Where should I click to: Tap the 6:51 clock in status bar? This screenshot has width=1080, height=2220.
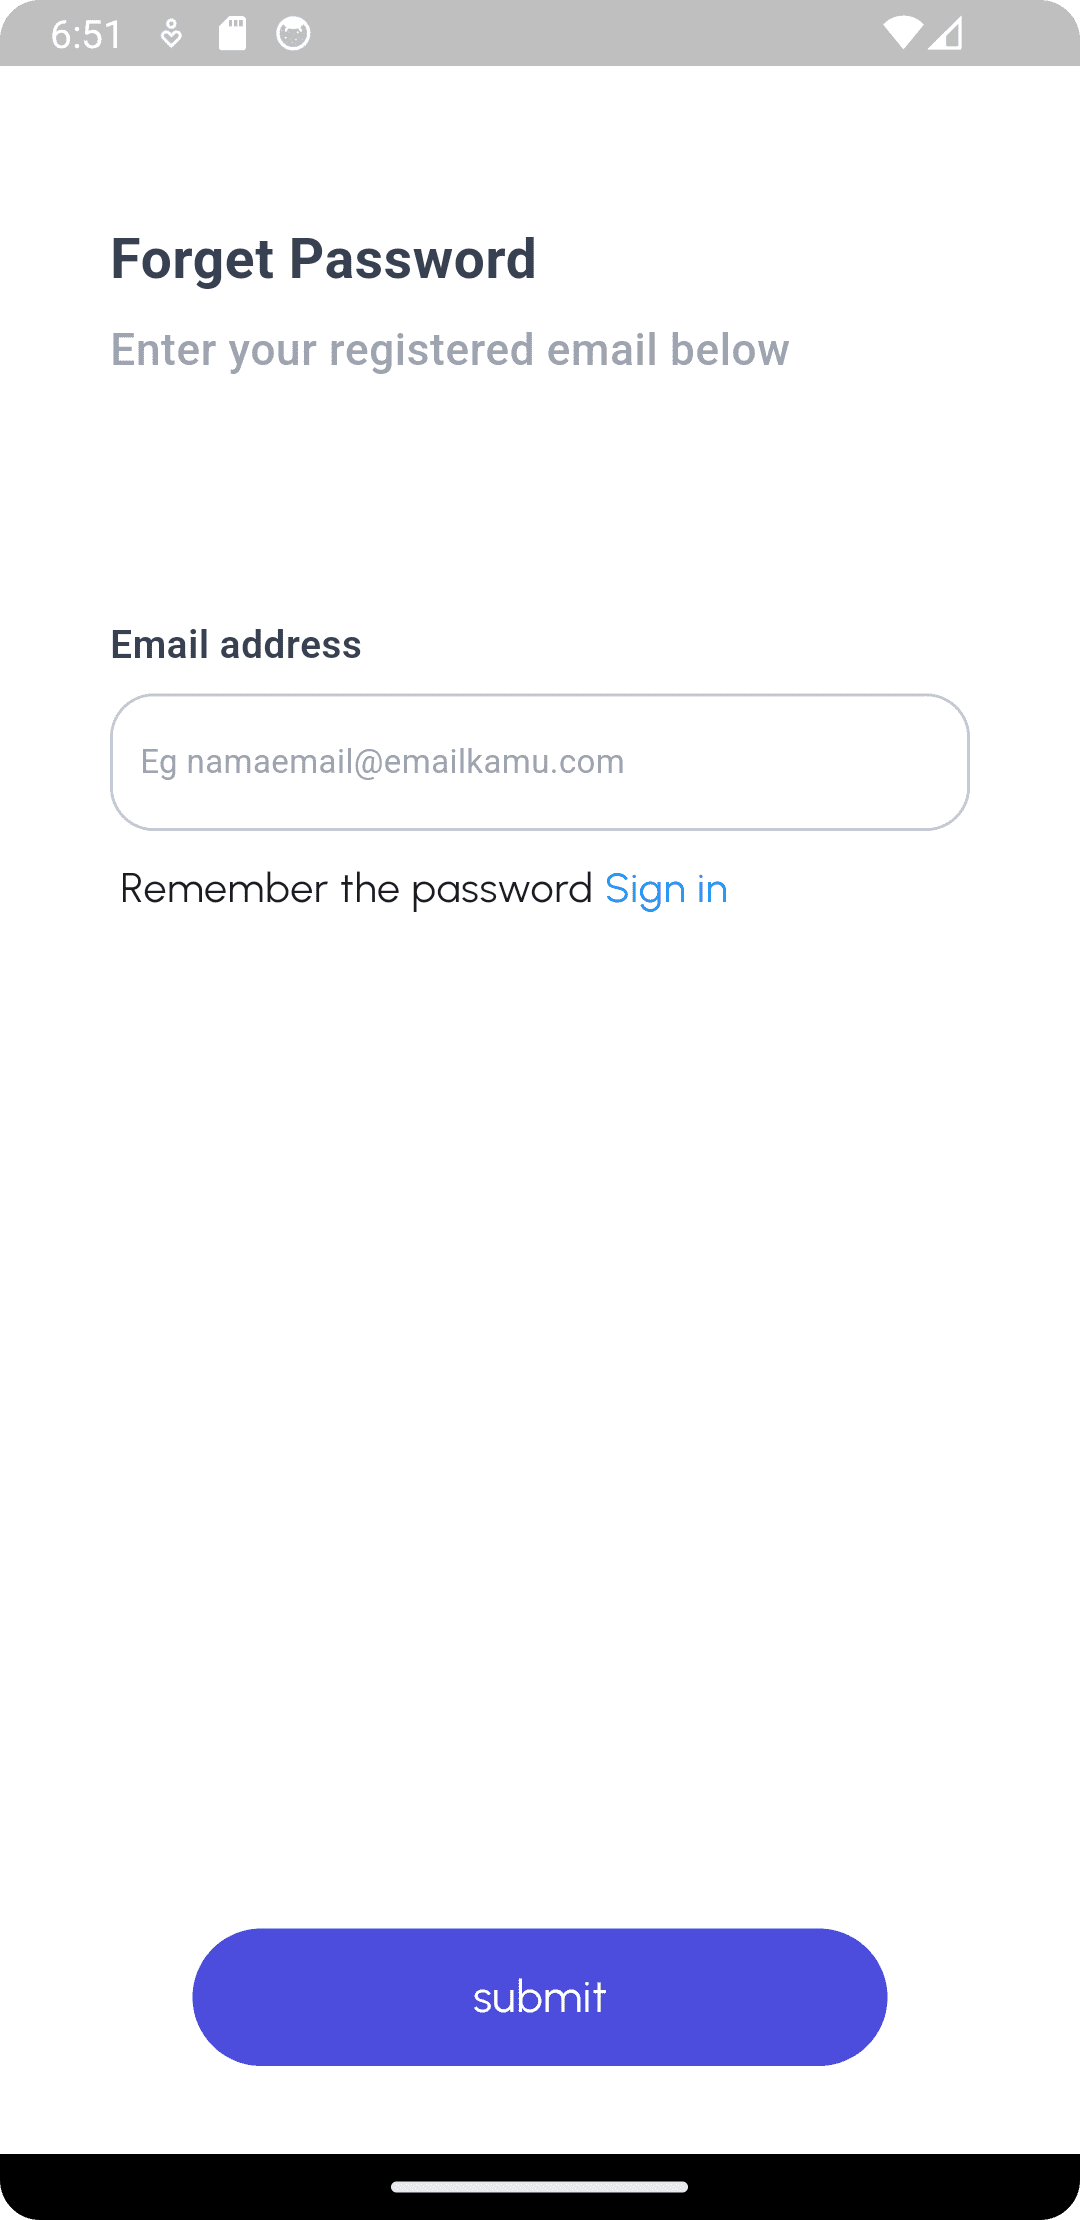(x=86, y=35)
